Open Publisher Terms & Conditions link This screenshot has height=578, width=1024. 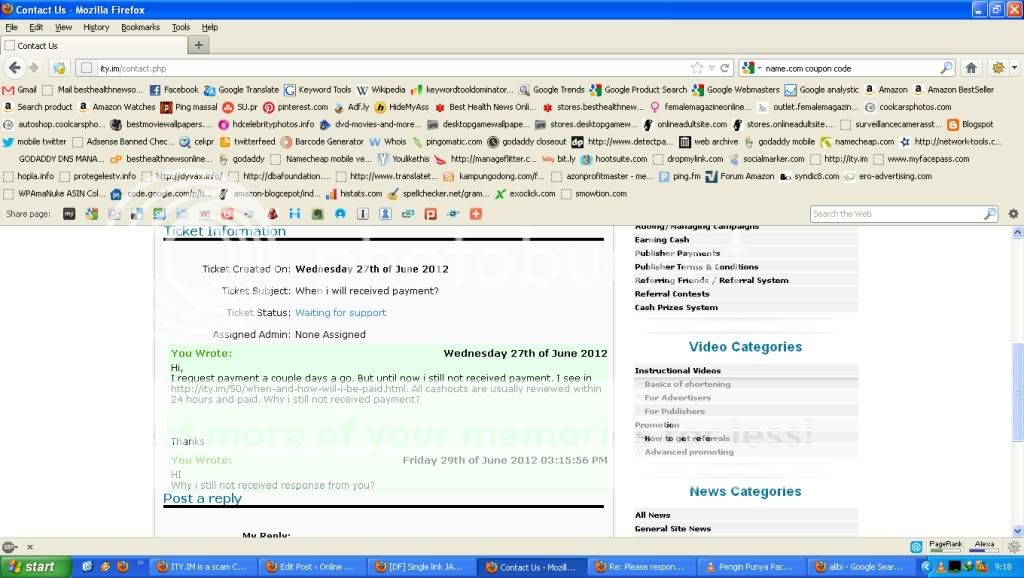[696, 267]
